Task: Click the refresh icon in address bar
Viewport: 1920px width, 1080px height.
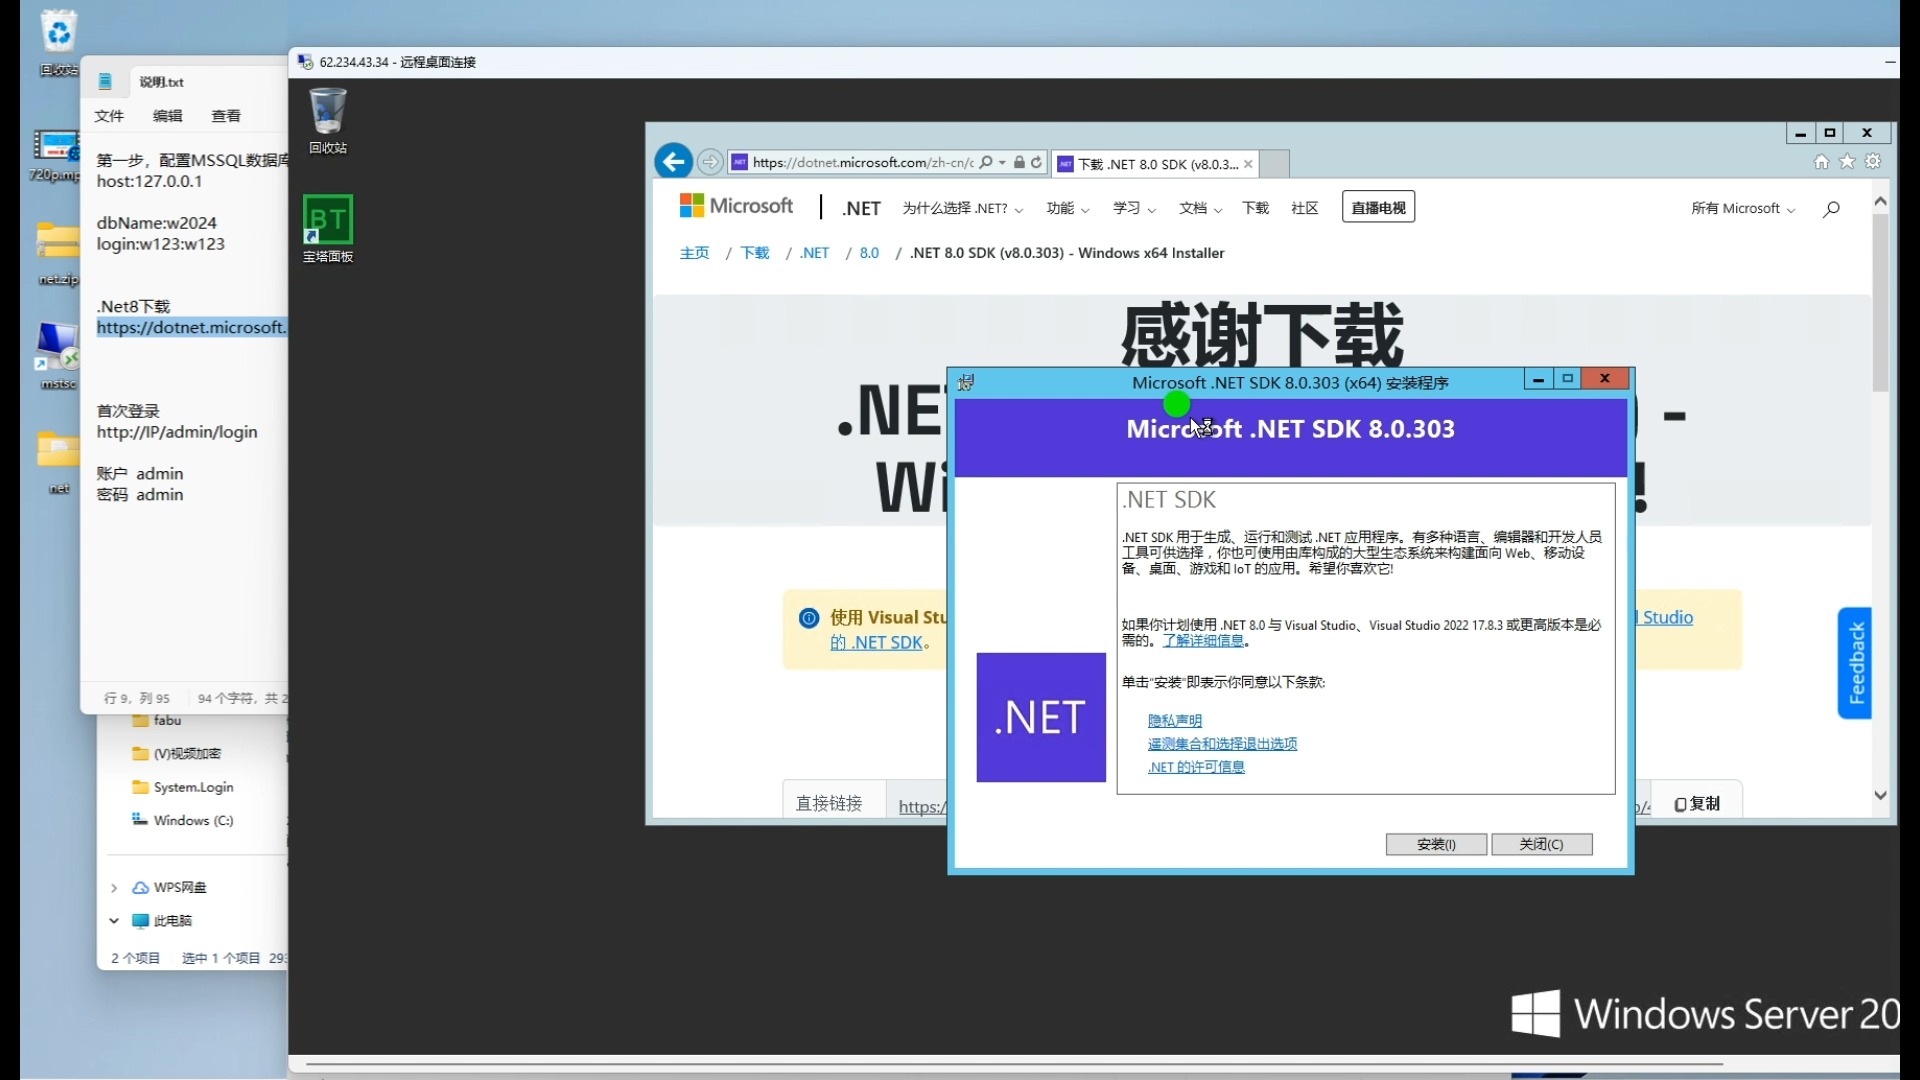Action: [x=1037, y=162]
